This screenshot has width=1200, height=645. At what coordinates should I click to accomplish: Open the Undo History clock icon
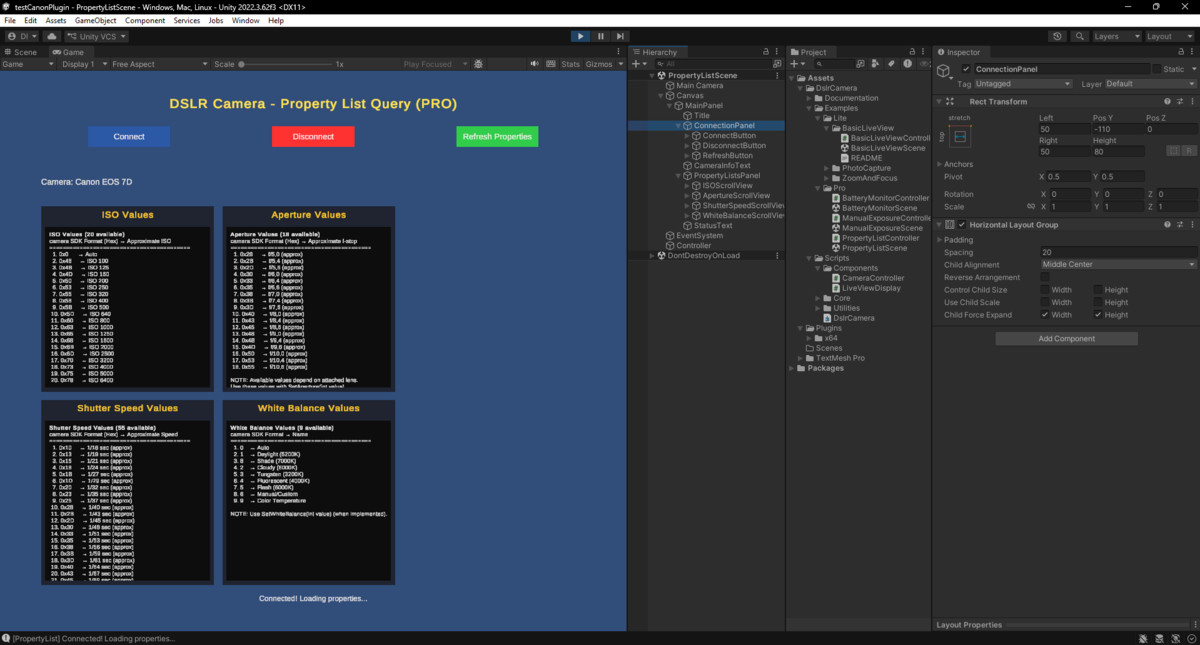[x=1058, y=36]
